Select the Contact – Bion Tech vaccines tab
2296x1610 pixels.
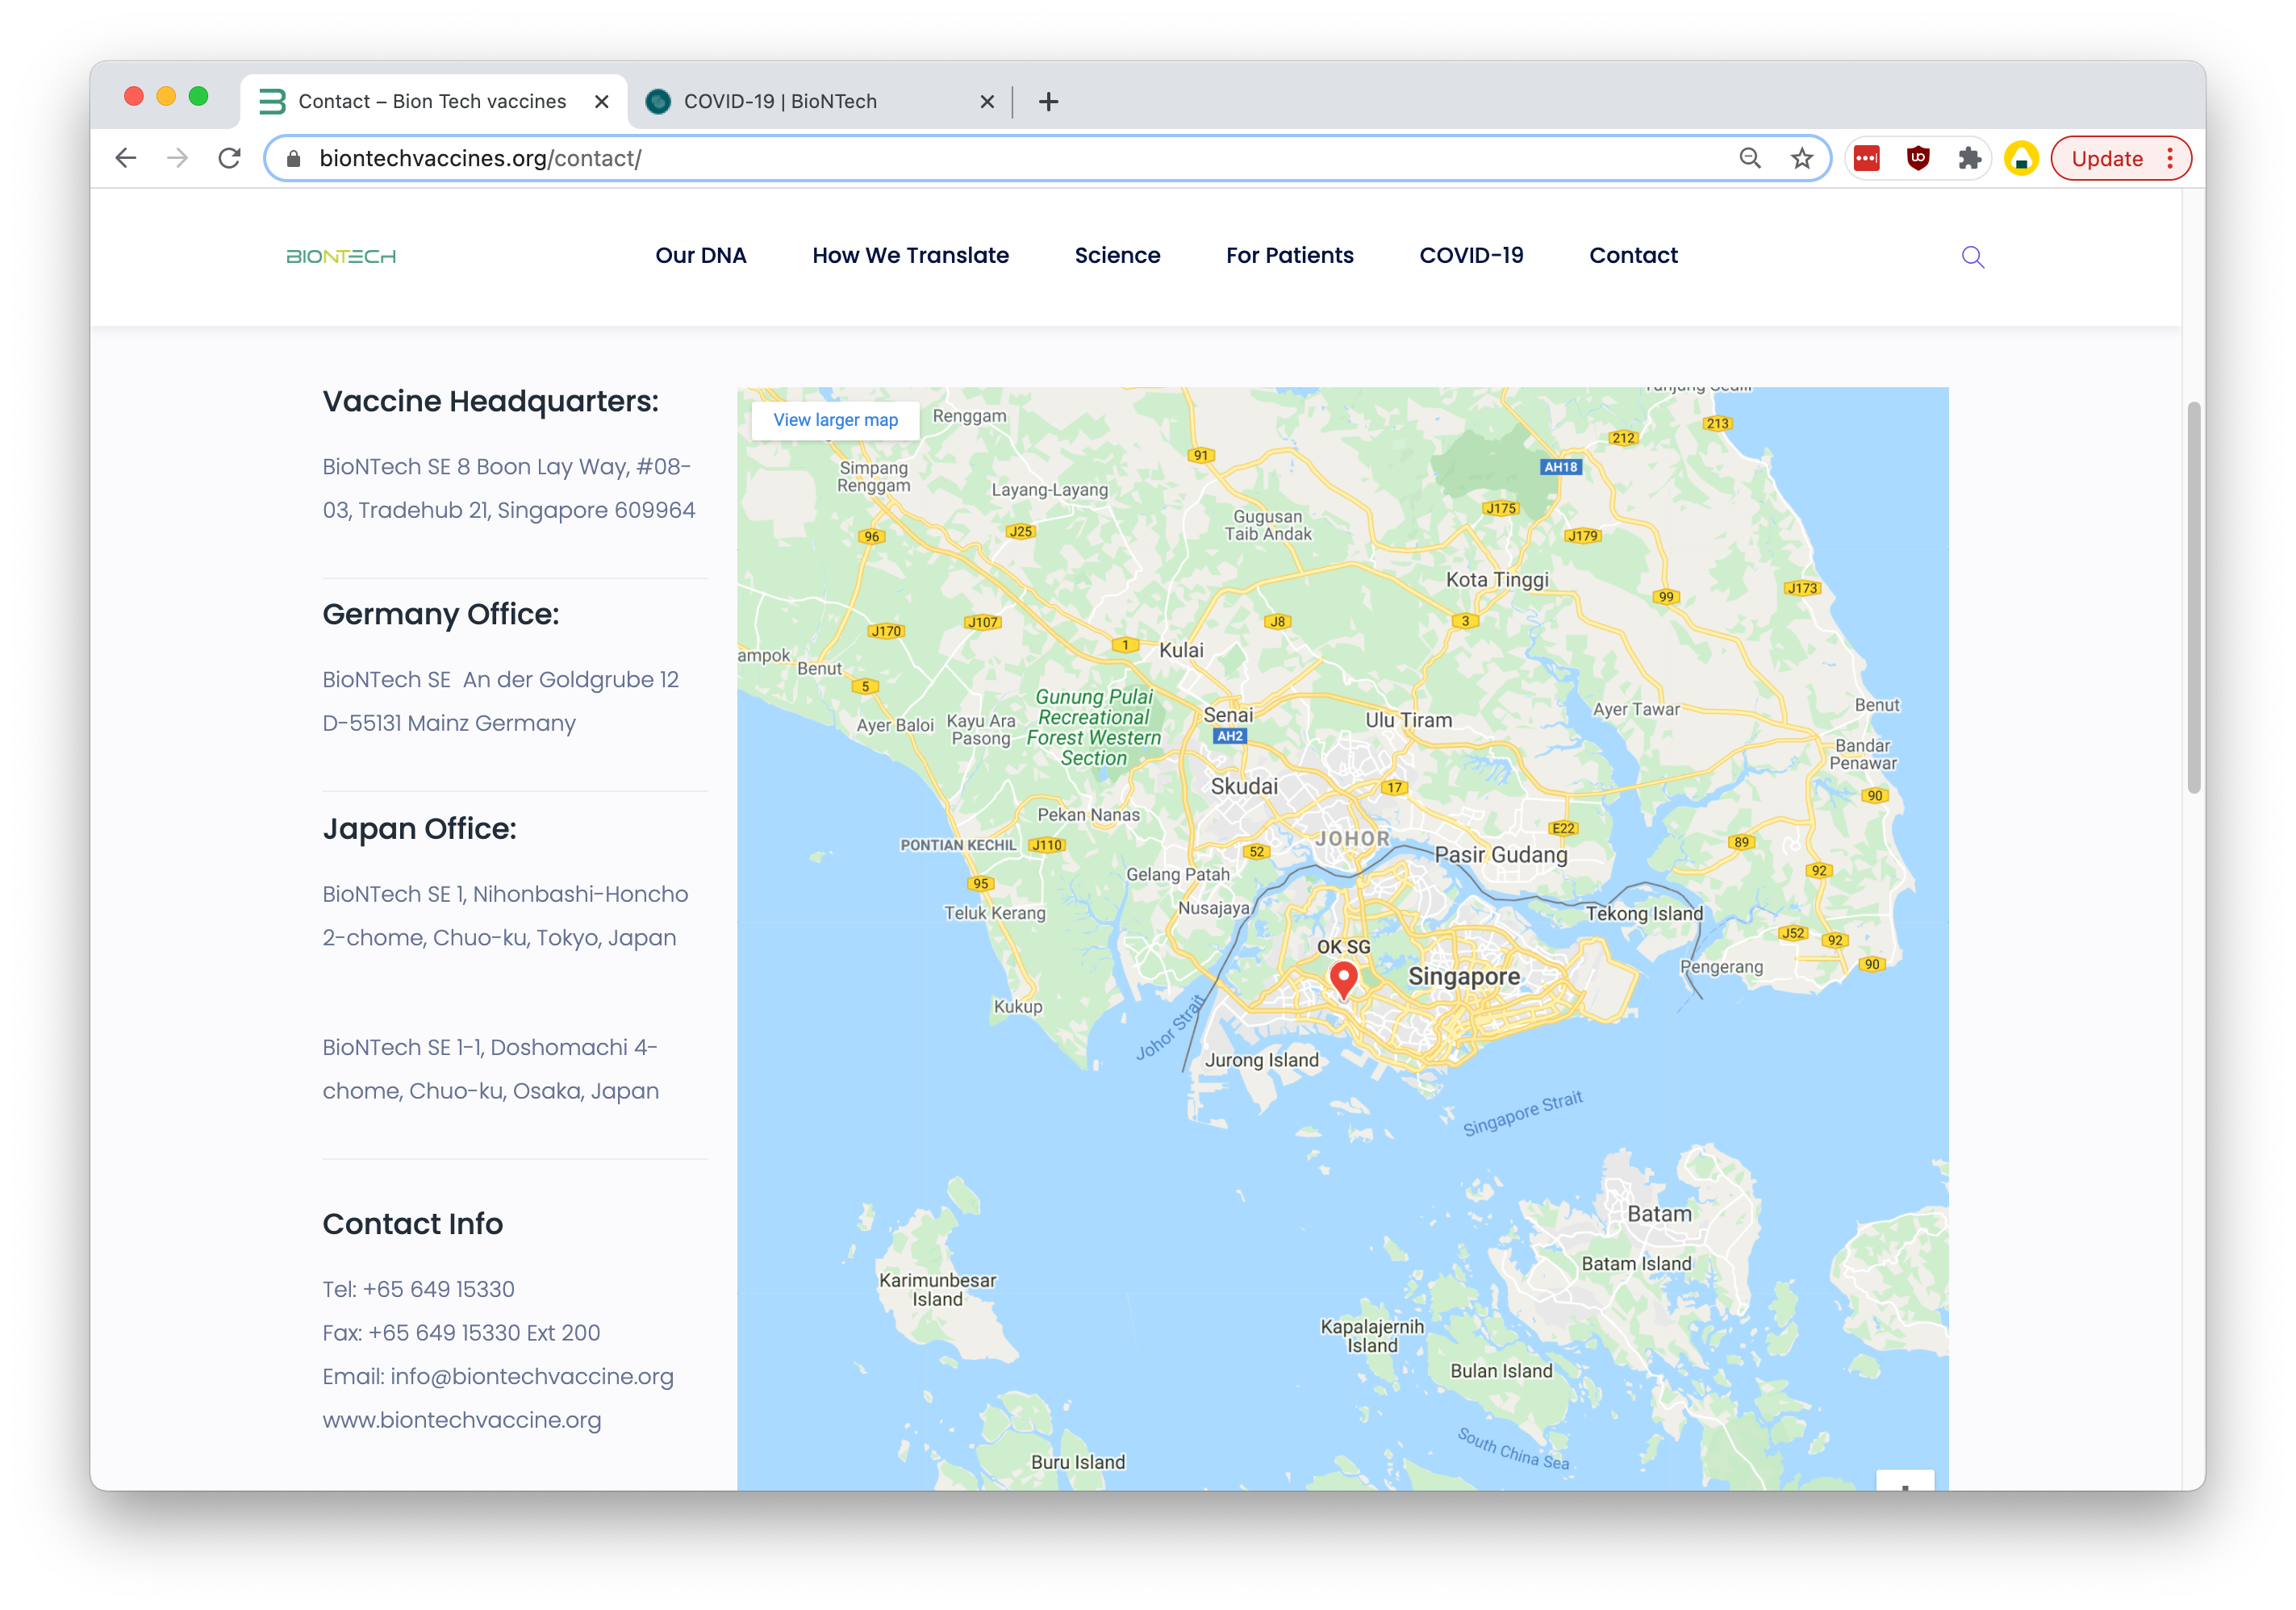pos(434,102)
